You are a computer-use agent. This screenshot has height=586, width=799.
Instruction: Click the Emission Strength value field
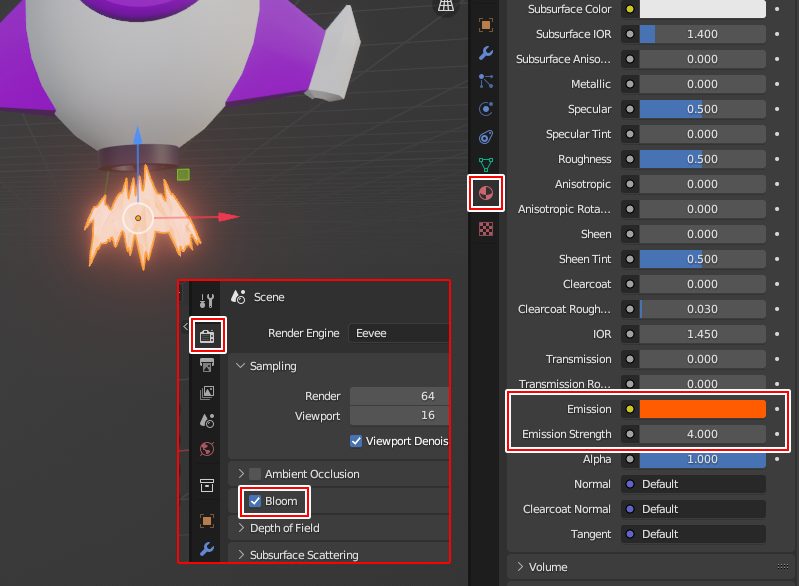(x=702, y=434)
